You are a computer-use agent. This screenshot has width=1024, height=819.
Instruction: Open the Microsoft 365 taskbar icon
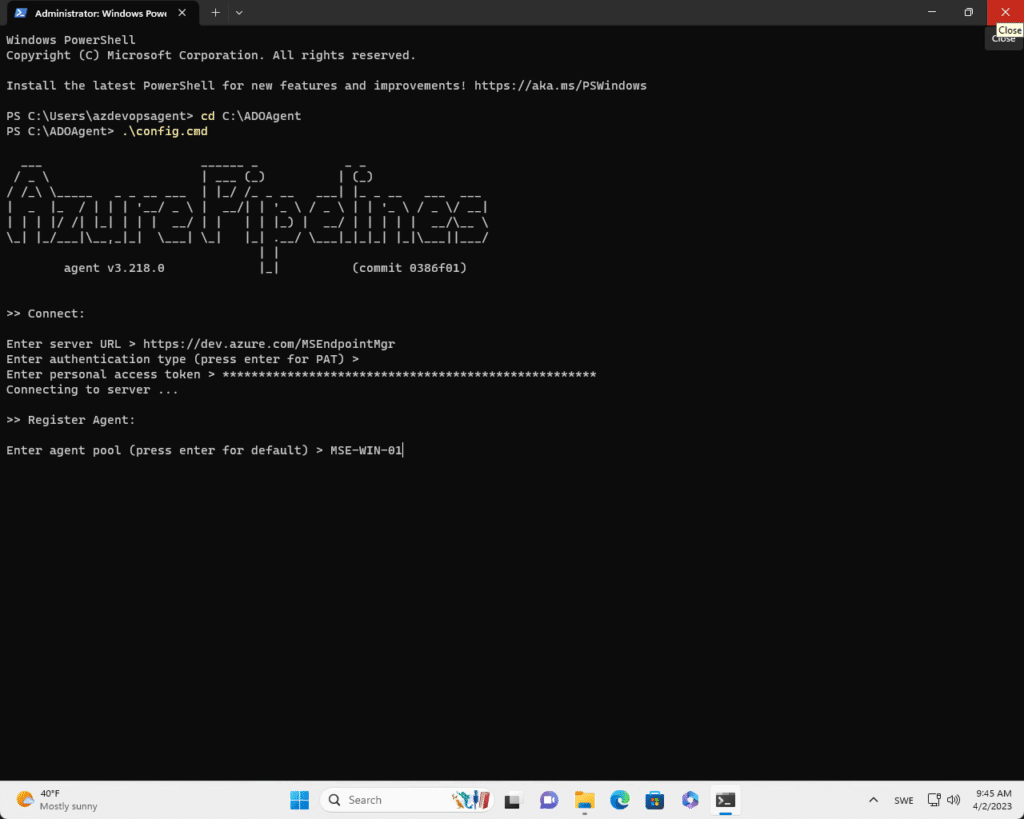point(690,800)
